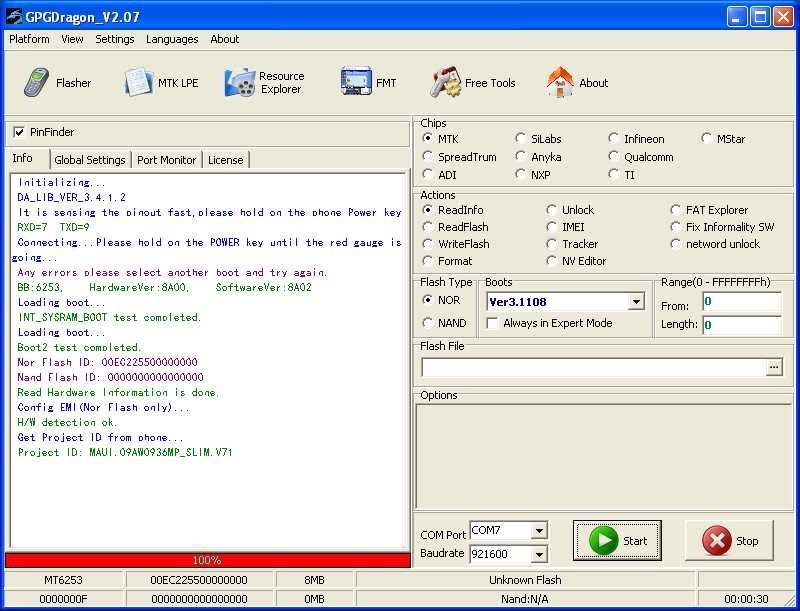This screenshot has width=800, height=611.
Task: Select netword unlock action
Action: pyautogui.click(x=676, y=244)
